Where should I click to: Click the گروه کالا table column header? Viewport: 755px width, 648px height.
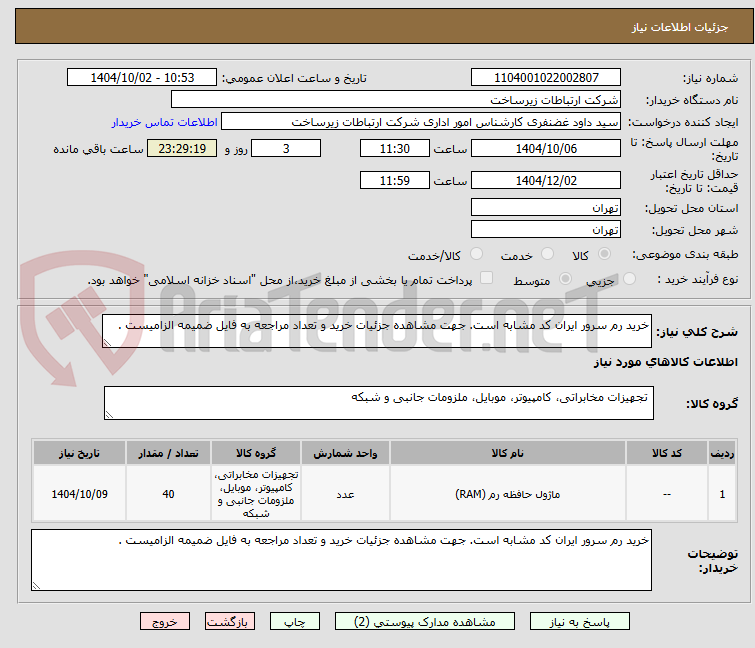click(256, 453)
